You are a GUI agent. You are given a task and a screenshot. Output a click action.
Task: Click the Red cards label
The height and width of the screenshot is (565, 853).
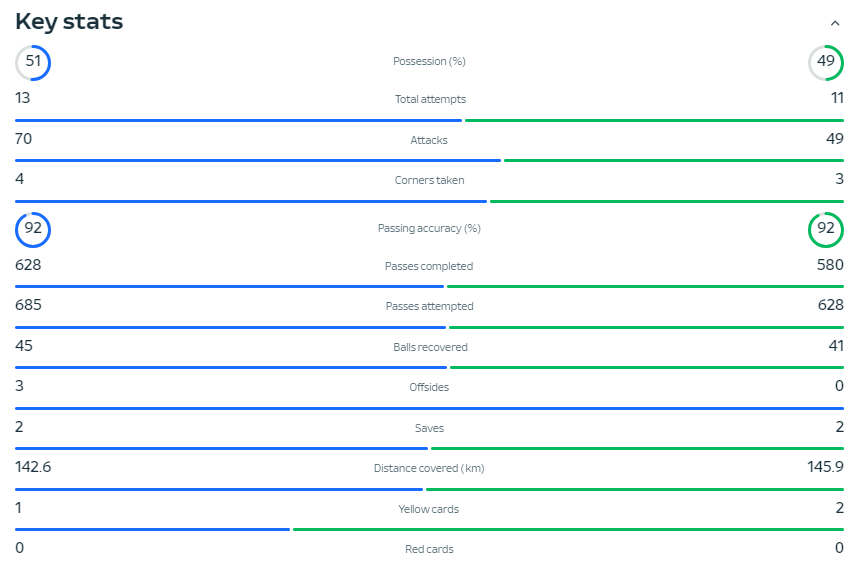tap(429, 549)
